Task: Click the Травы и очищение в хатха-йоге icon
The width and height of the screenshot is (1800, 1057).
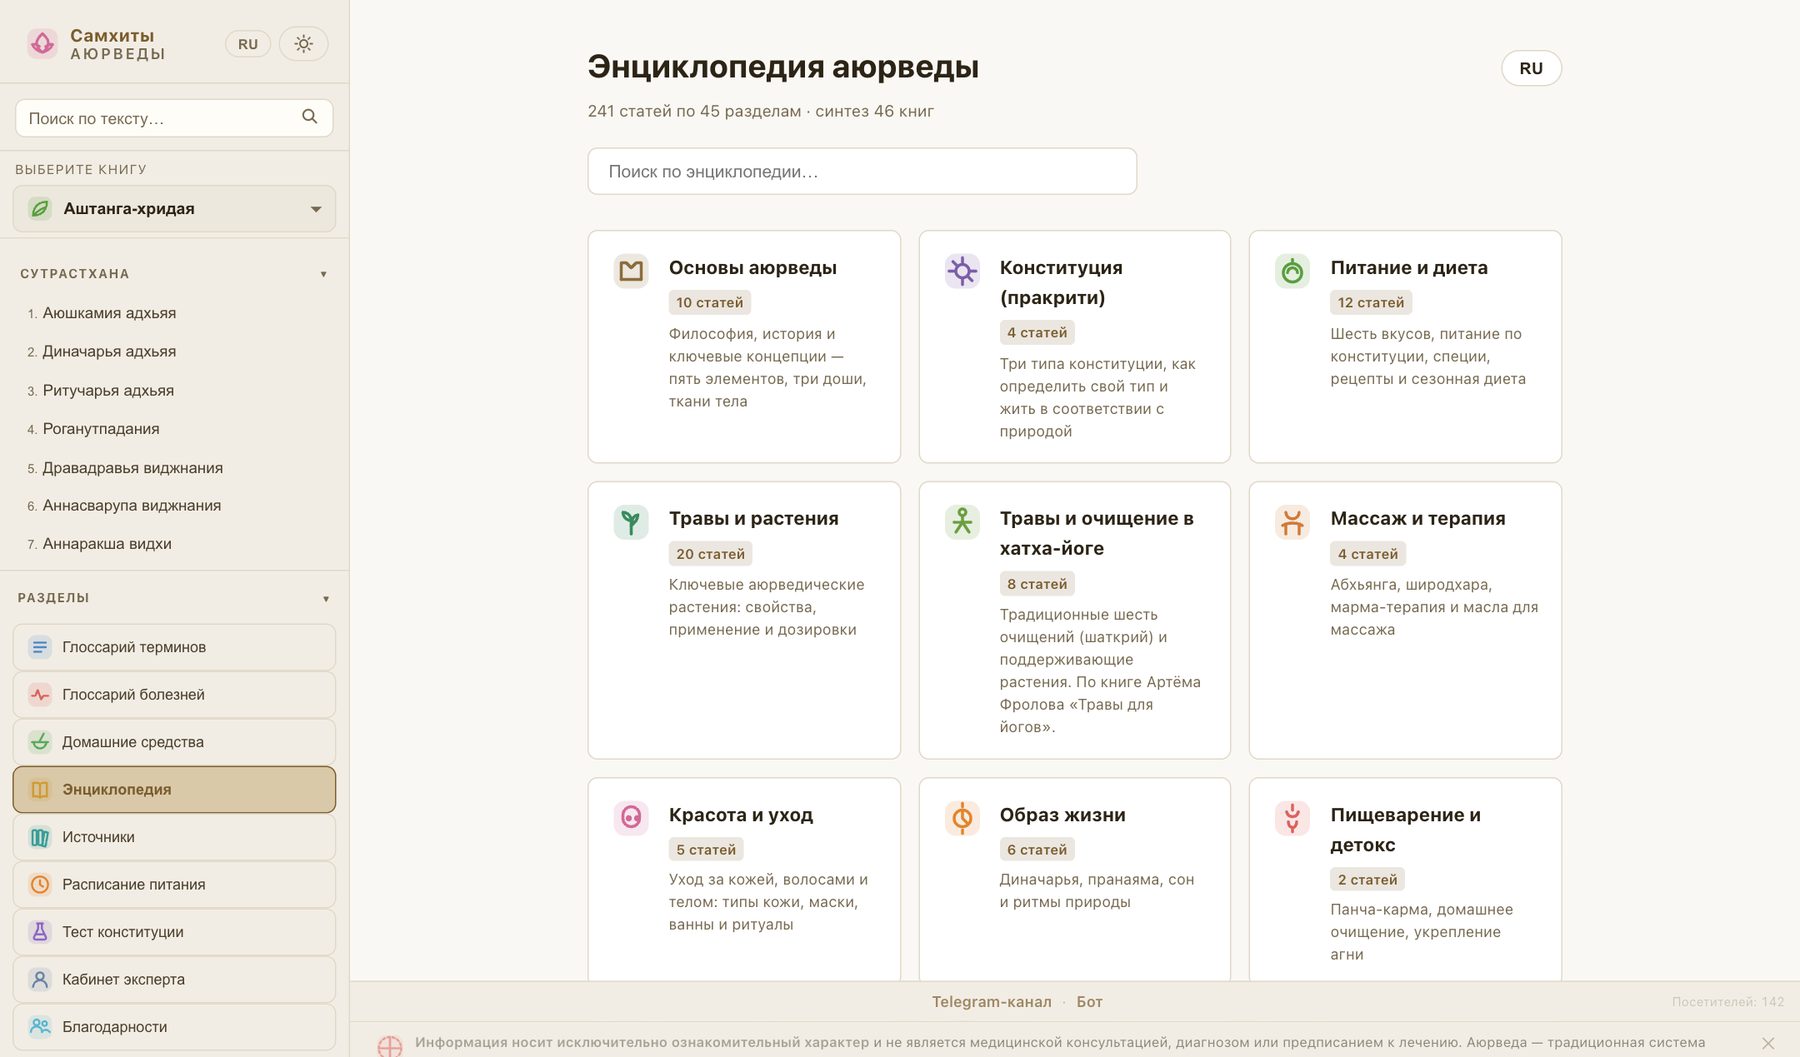Action: [x=962, y=522]
